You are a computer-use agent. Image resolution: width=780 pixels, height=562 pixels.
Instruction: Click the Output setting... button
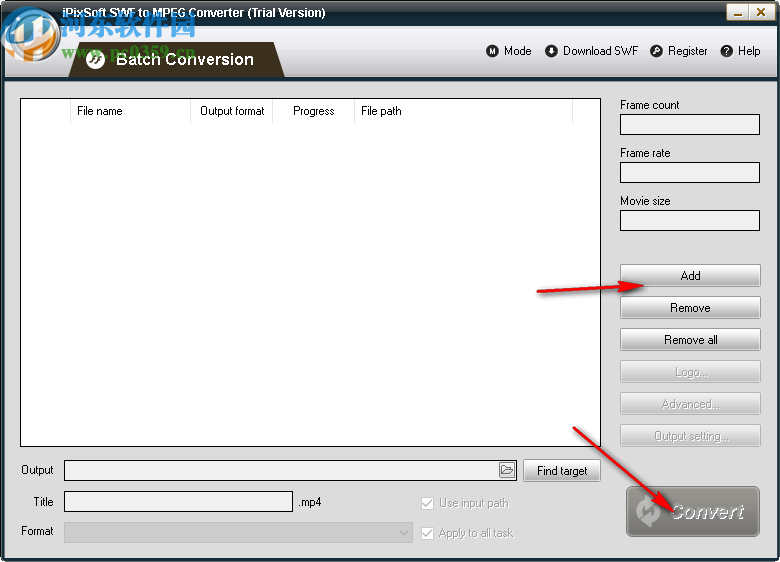click(690, 436)
